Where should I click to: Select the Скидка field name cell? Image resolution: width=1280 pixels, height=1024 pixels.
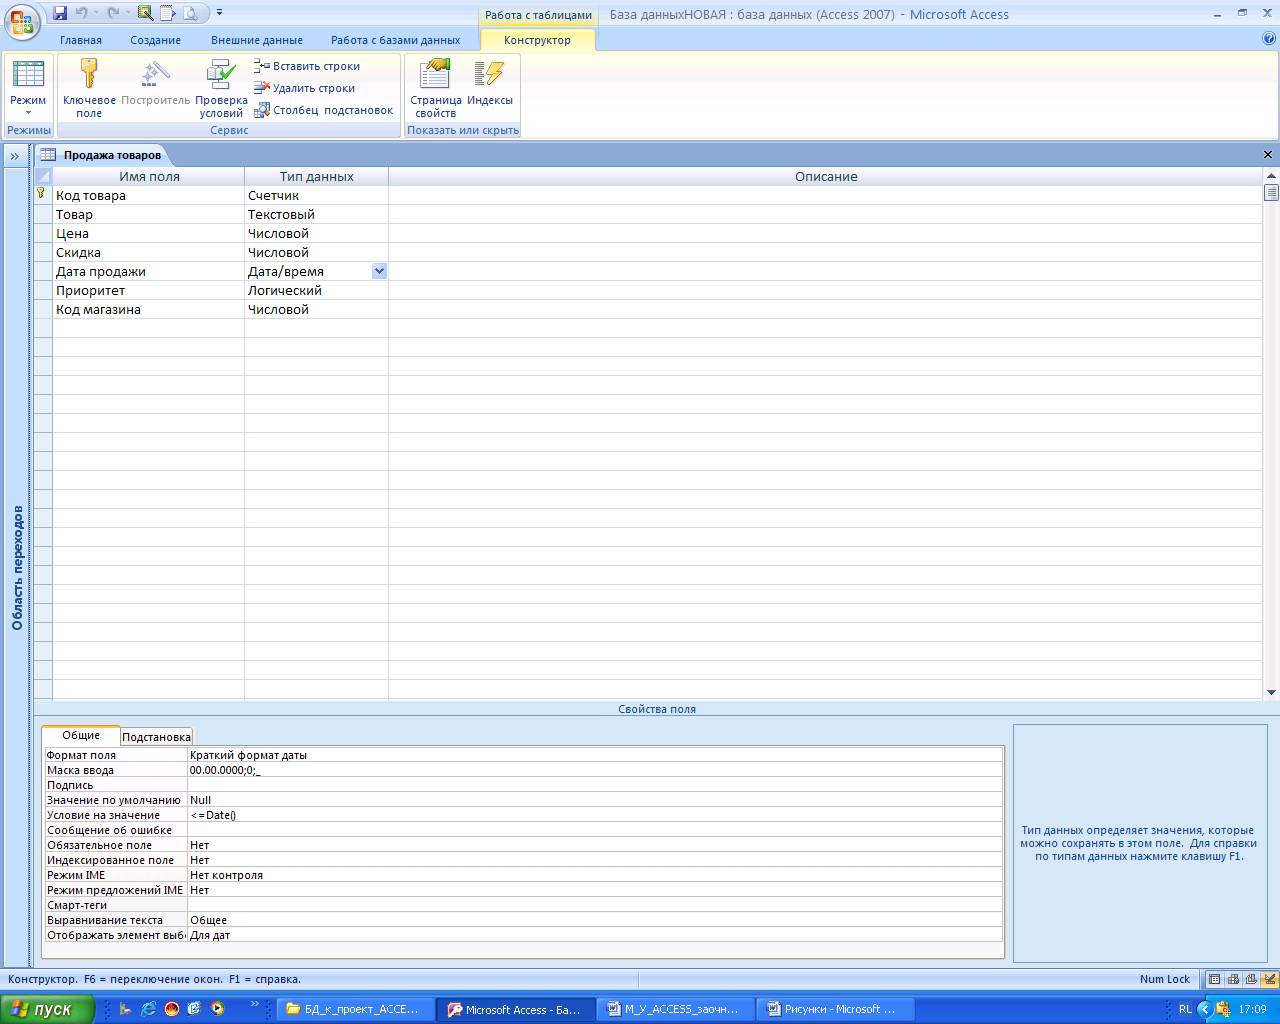point(148,253)
